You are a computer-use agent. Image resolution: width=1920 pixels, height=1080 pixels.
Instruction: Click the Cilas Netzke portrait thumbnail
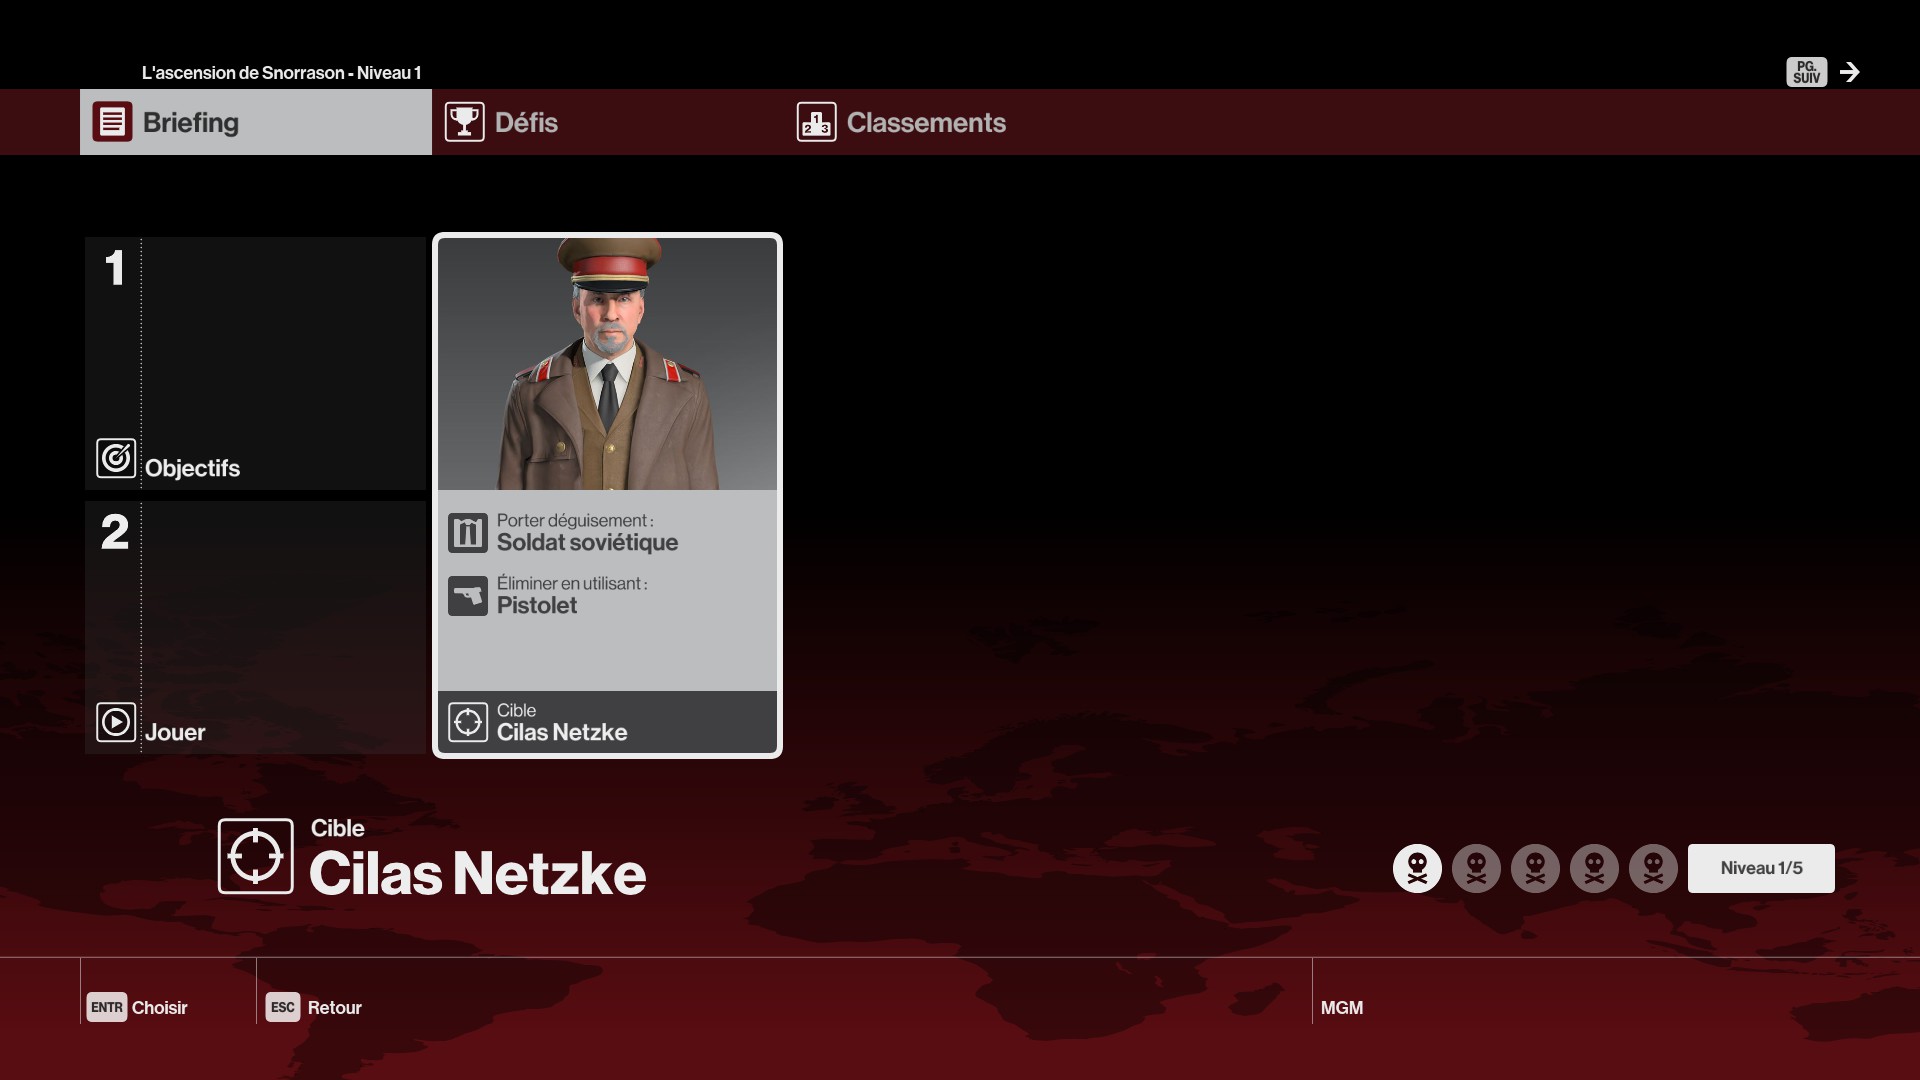click(x=607, y=364)
